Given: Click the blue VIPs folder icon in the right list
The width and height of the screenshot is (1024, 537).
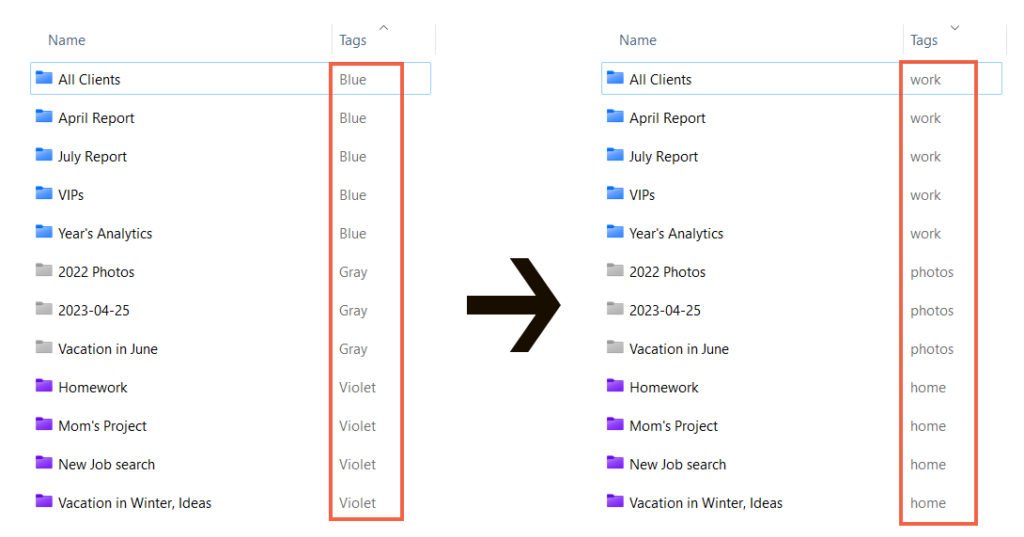Looking at the screenshot, I should coord(615,194).
